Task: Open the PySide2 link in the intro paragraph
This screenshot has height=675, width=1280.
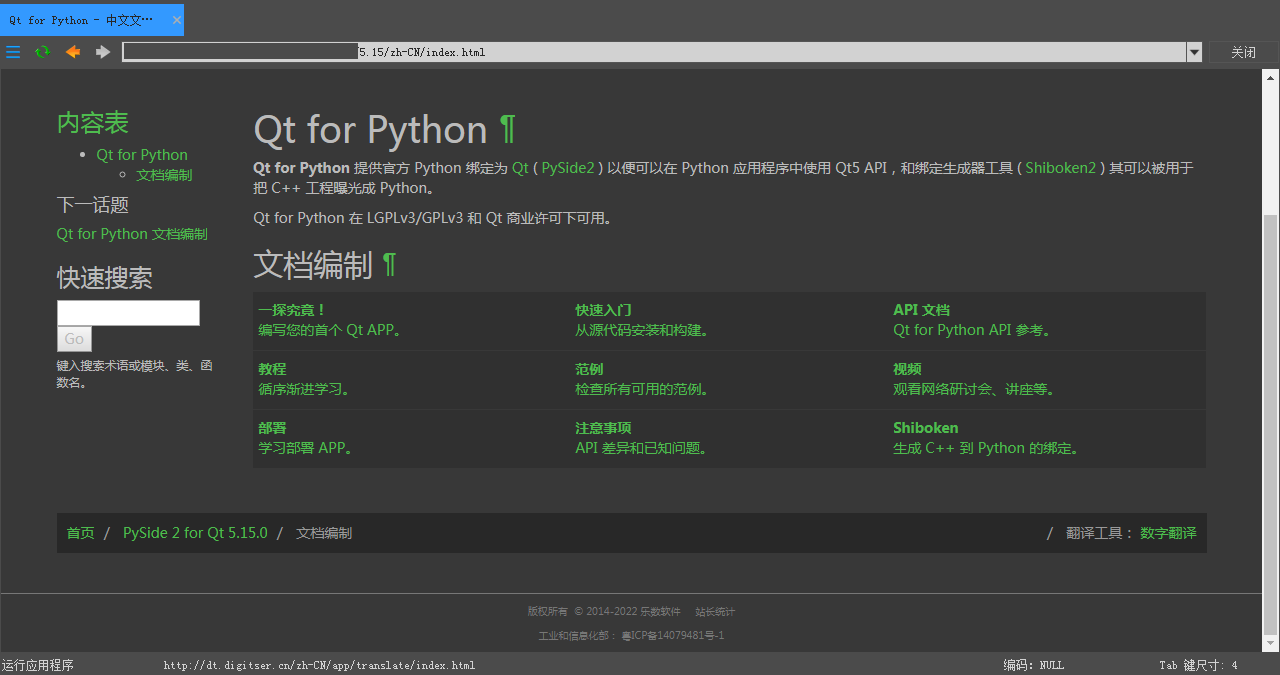Action: pos(567,168)
